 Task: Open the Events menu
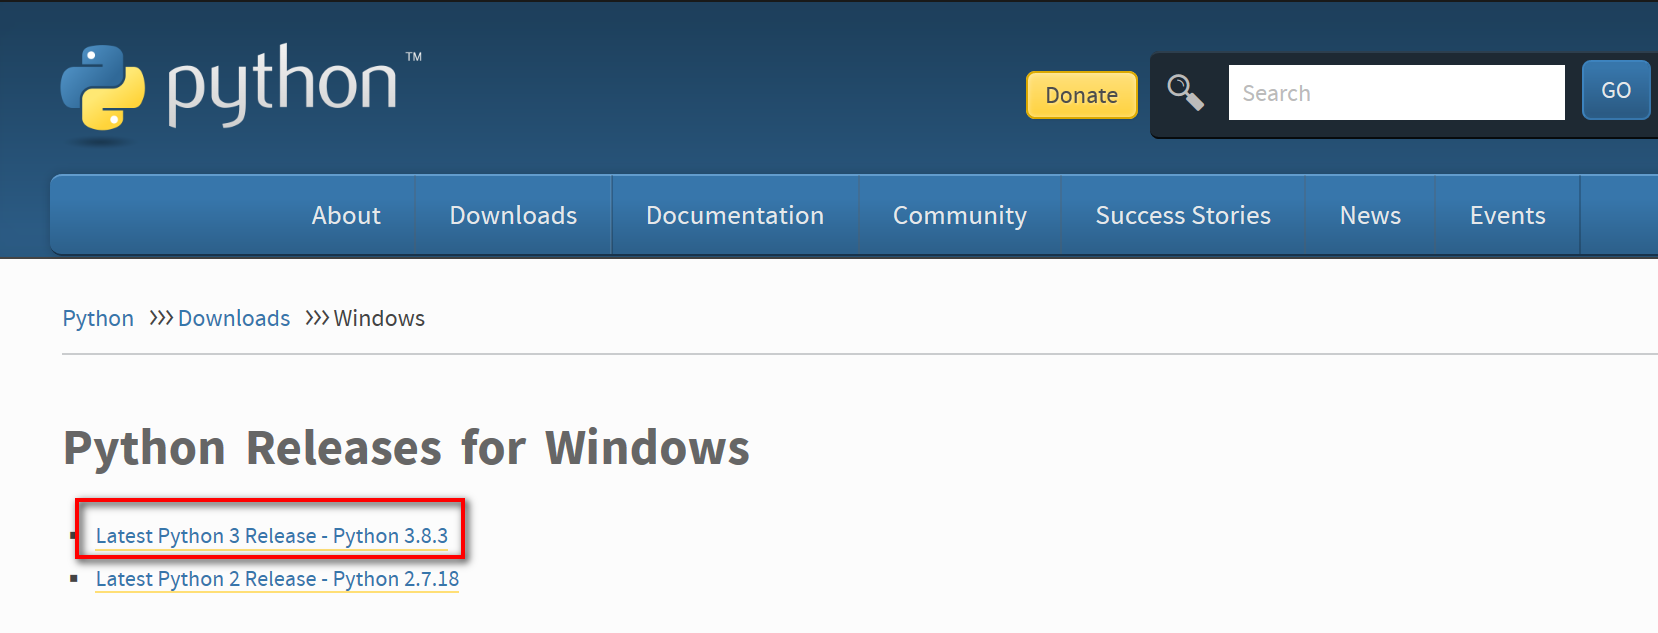coord(1507,215)
